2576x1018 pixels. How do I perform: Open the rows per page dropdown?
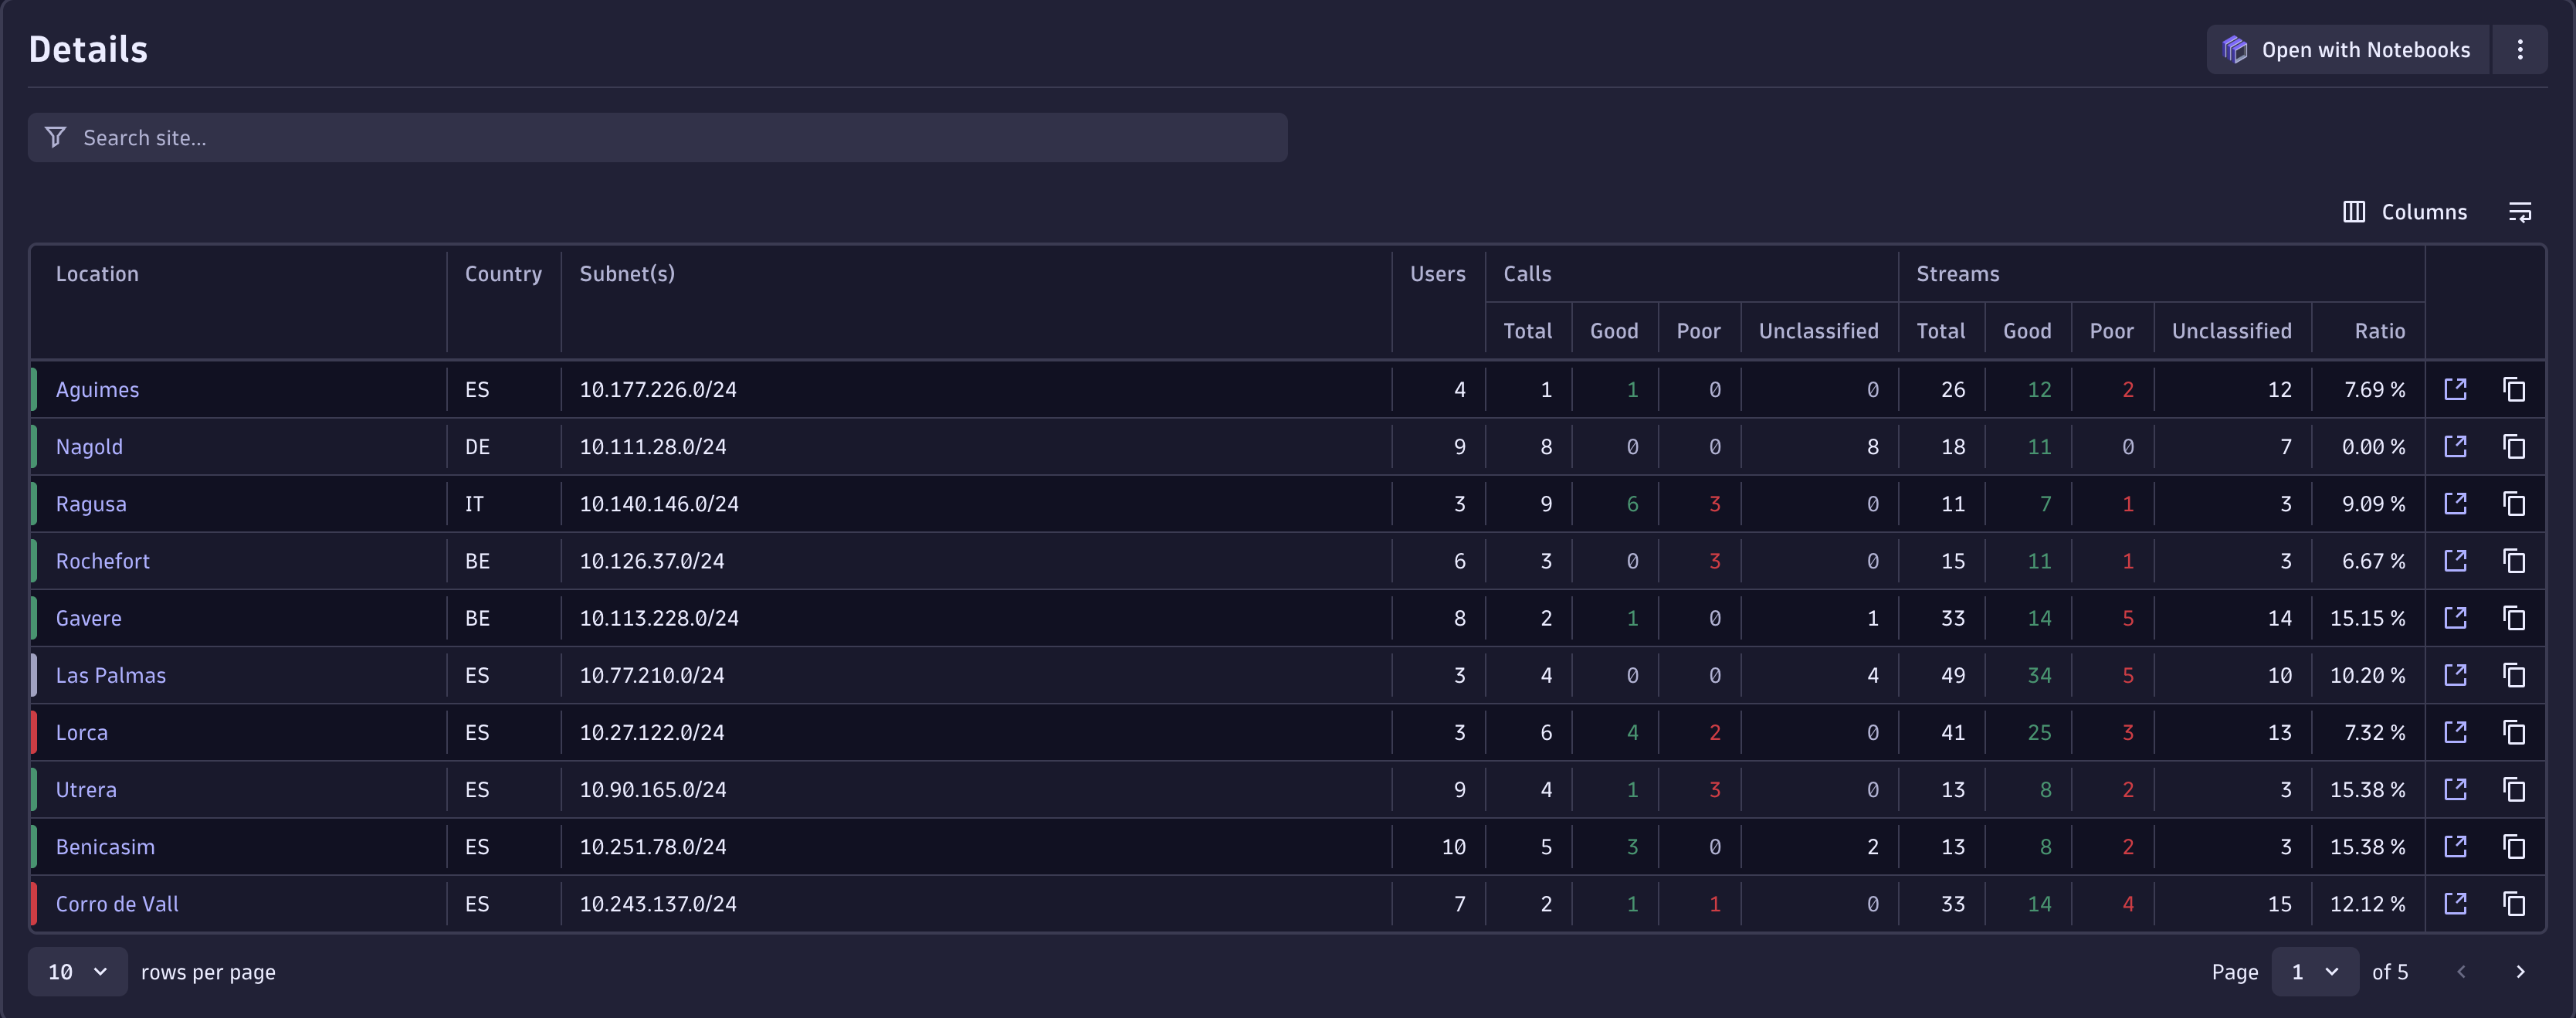point(77,971)
